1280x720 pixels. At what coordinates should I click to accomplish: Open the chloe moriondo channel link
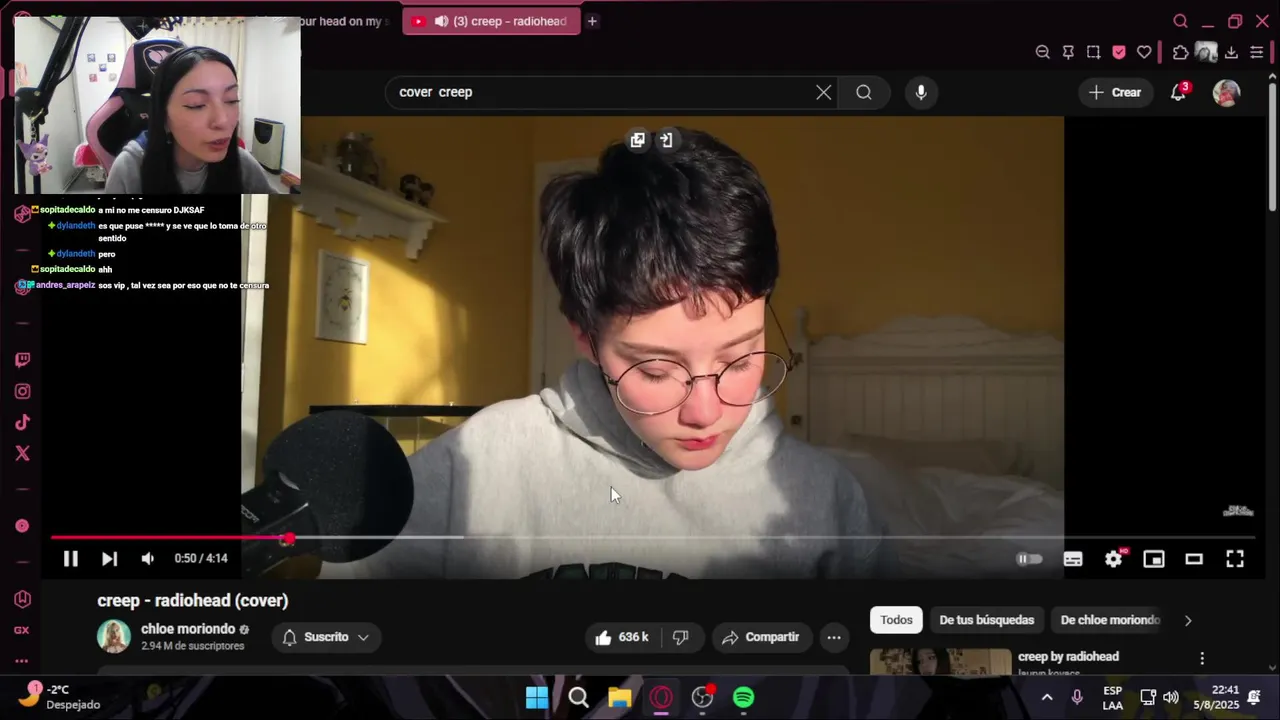coord(188,629)
